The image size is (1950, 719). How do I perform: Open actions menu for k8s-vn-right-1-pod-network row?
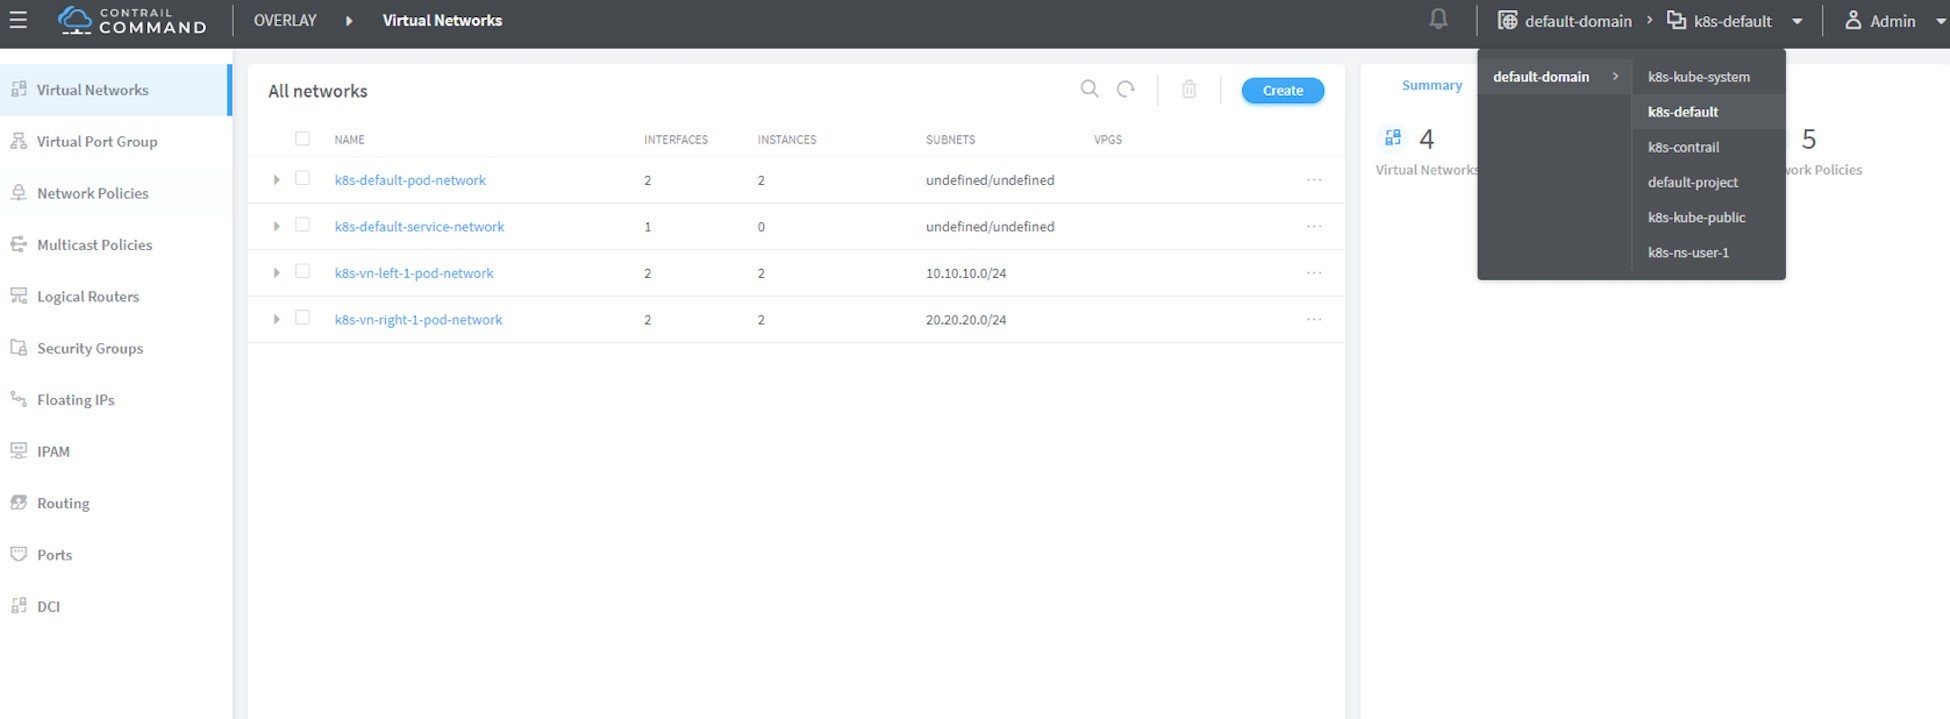pos(1314,319)
